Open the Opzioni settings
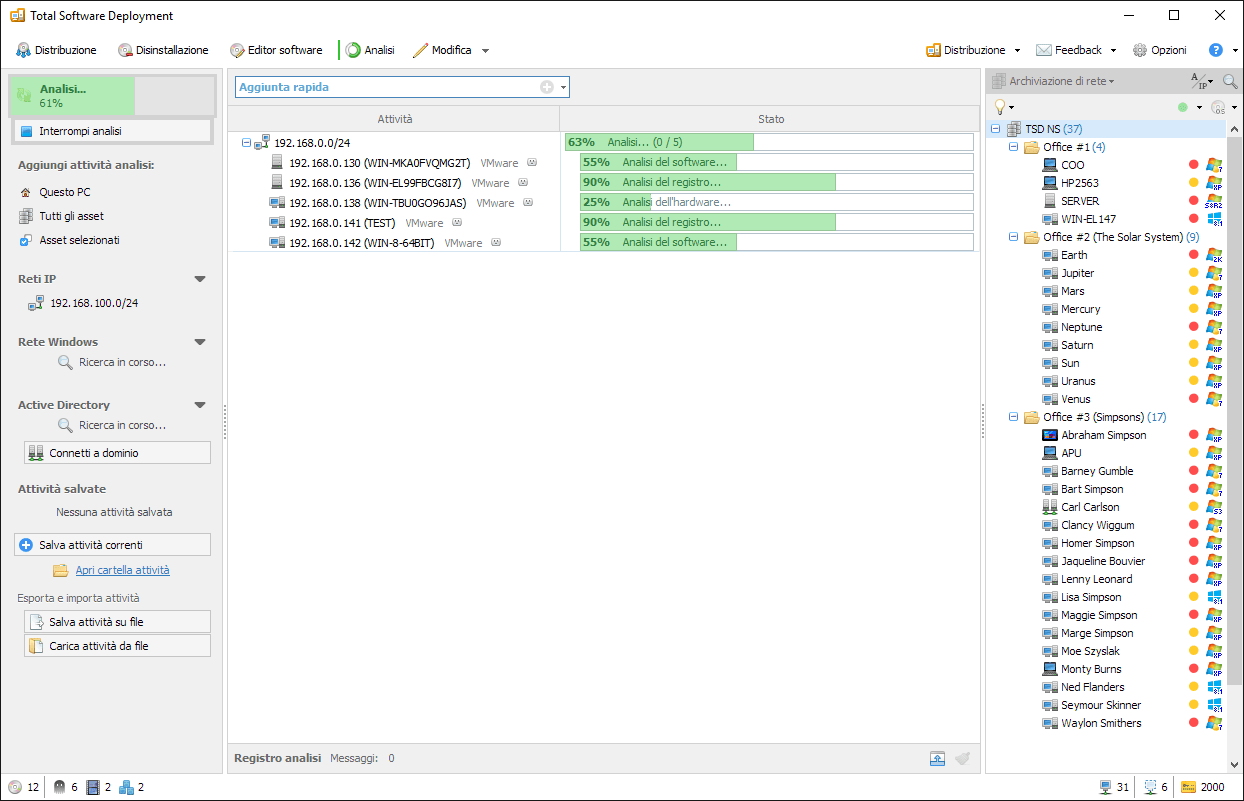This screenshot has width=1244, height=801. coord(1159,50)
